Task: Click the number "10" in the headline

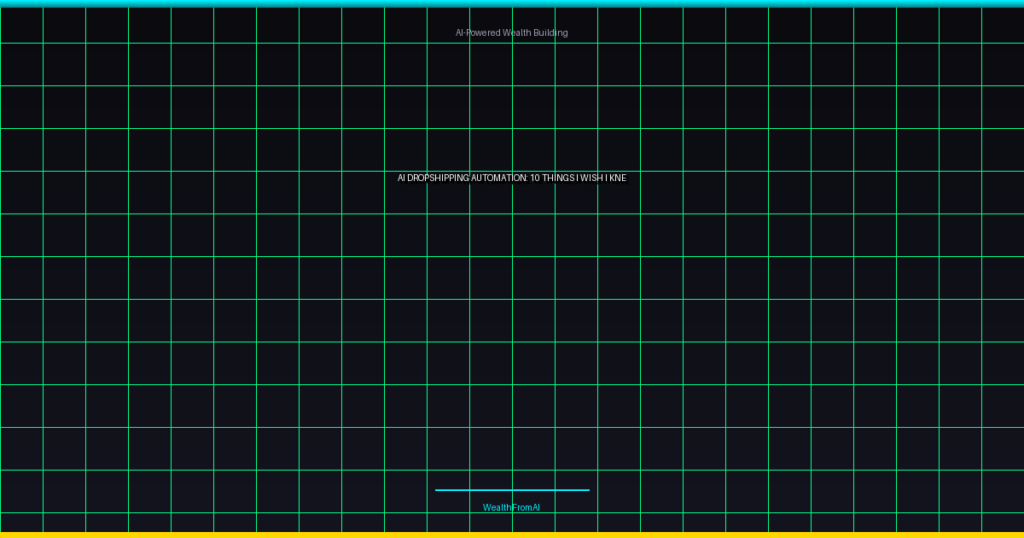Action: pyautogui.click(x=535, y=178)
